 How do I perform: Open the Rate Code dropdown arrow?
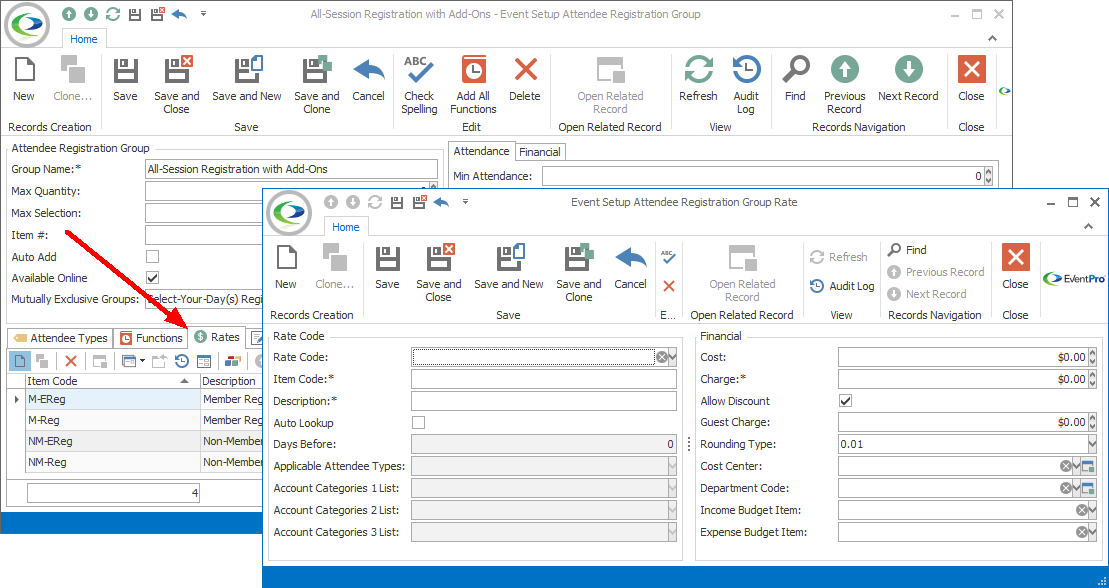[673, 357]
